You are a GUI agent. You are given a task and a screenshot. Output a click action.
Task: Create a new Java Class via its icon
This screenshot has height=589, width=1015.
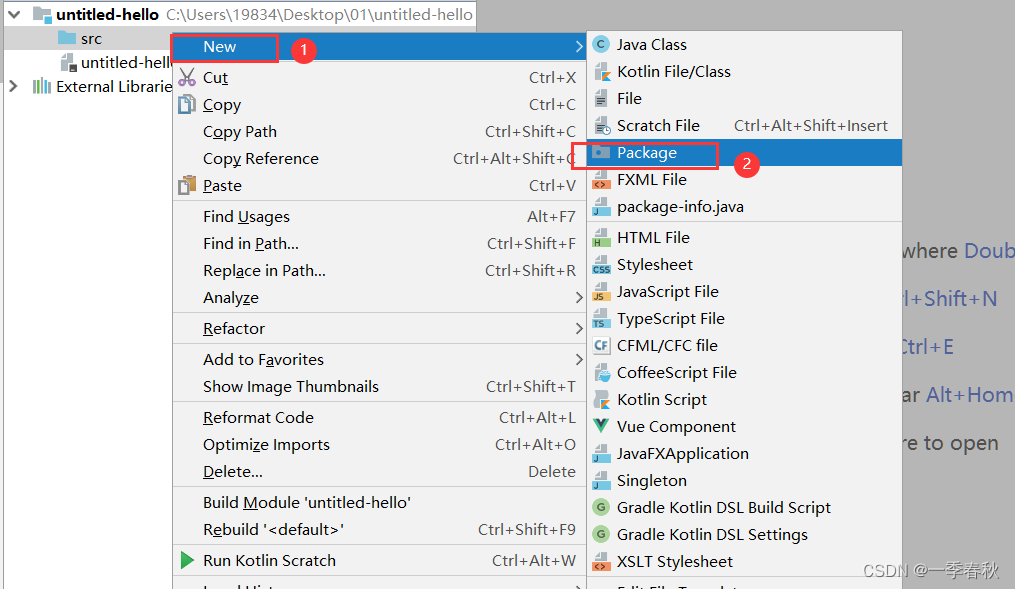[x=600, y=44]
